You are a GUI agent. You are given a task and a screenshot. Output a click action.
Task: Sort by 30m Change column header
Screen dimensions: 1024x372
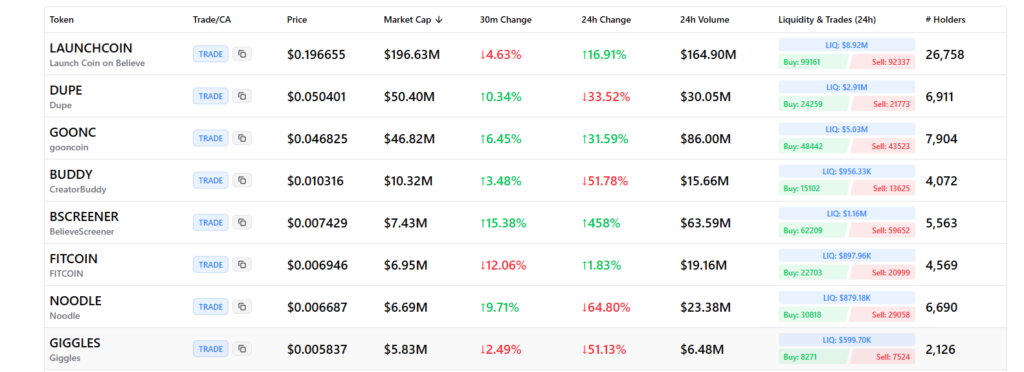coord(505,20)
